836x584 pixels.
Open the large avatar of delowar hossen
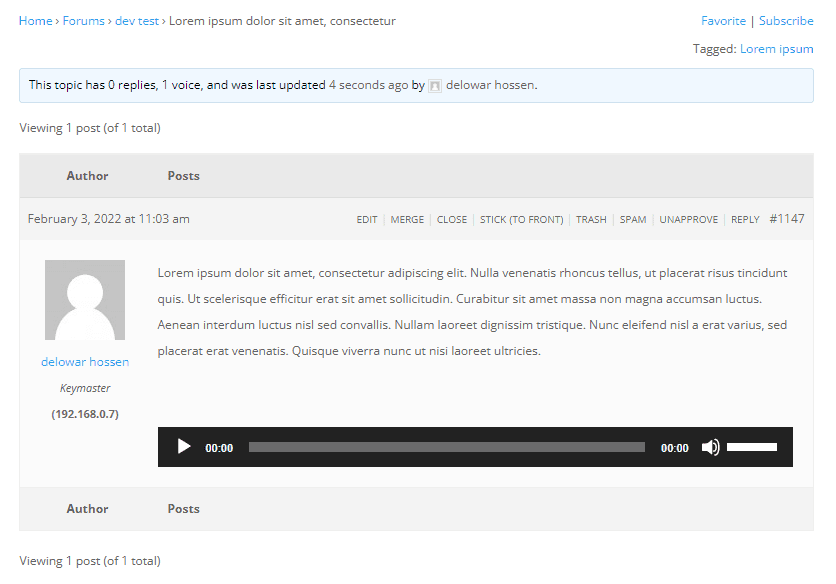click(85, 300)
